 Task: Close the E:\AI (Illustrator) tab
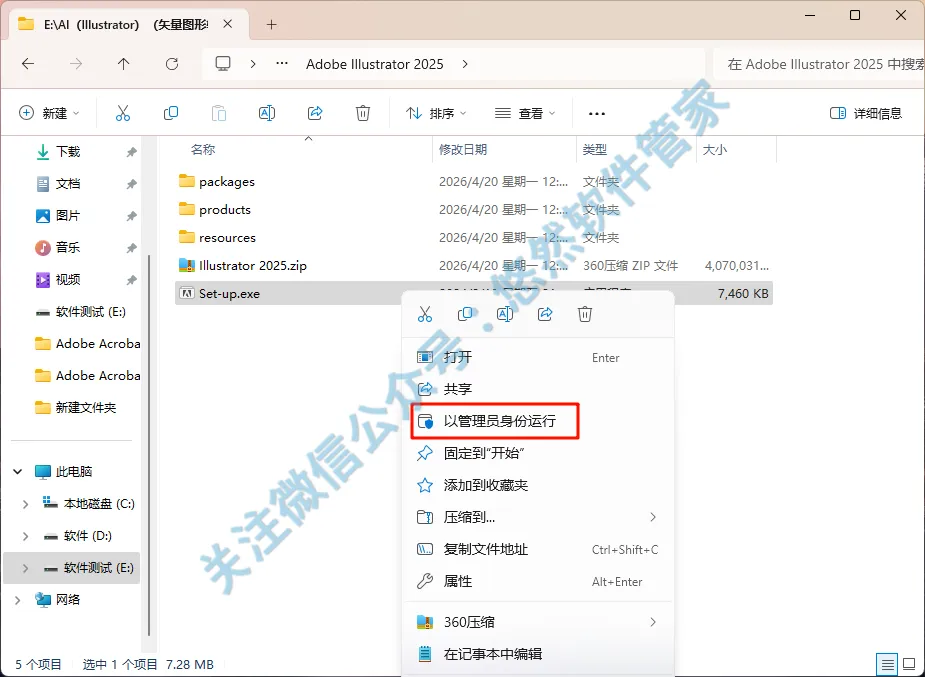(x=228, y=24)
